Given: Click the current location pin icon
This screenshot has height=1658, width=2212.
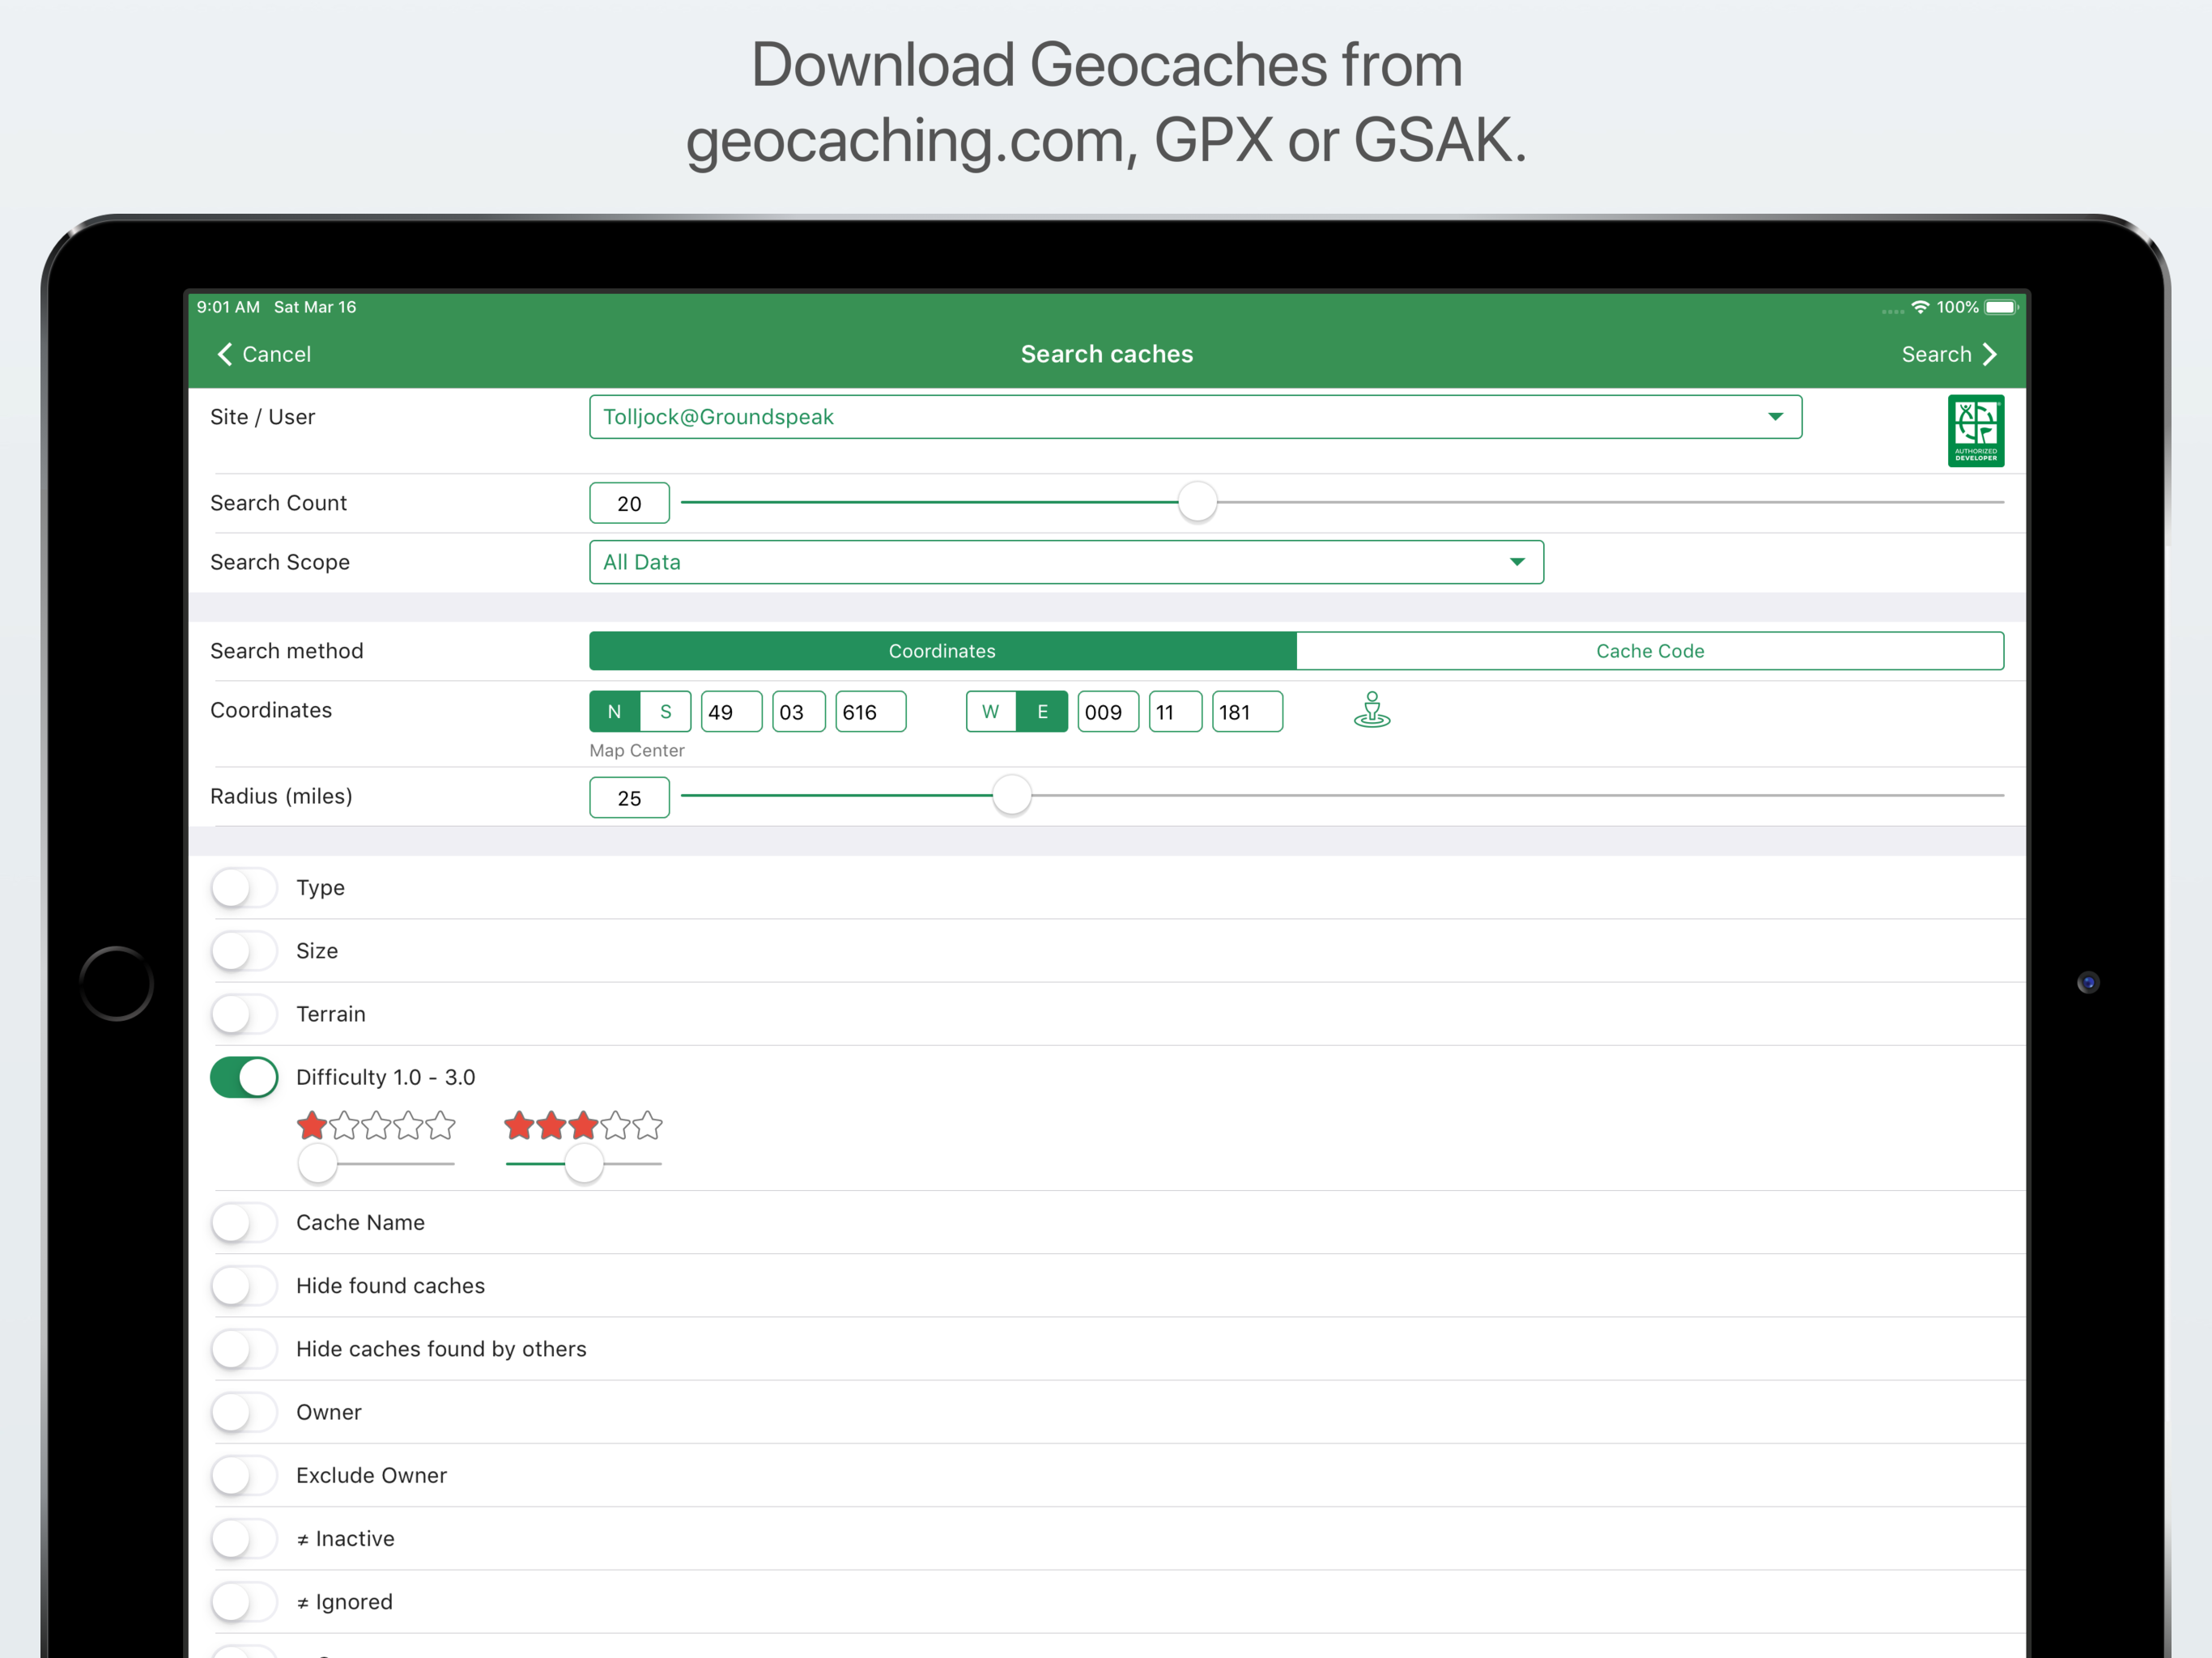Looking at the screenshot, I should [1371, 710].
